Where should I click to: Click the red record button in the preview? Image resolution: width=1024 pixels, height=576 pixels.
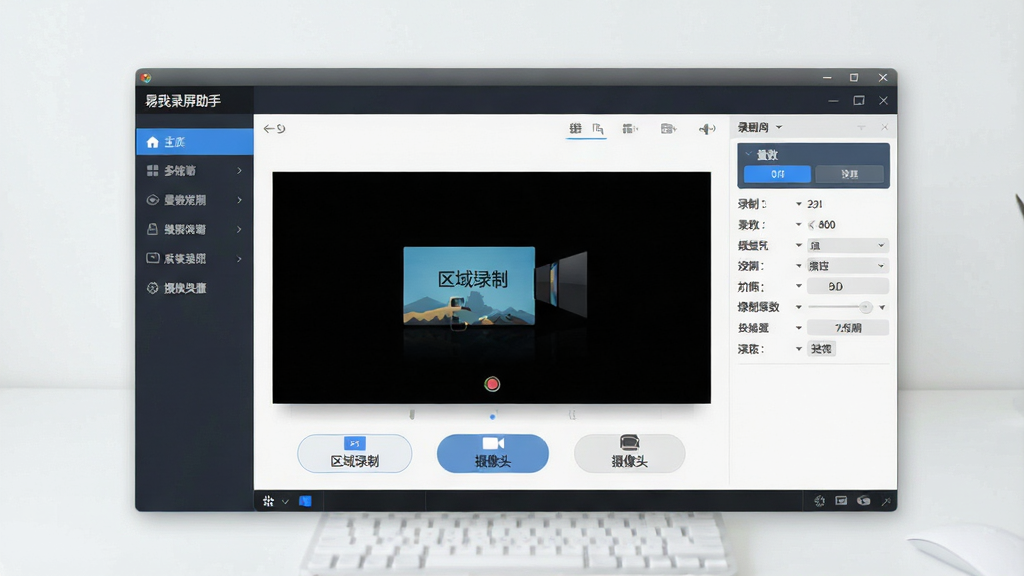pyautogui.click(x=492, y=384)
